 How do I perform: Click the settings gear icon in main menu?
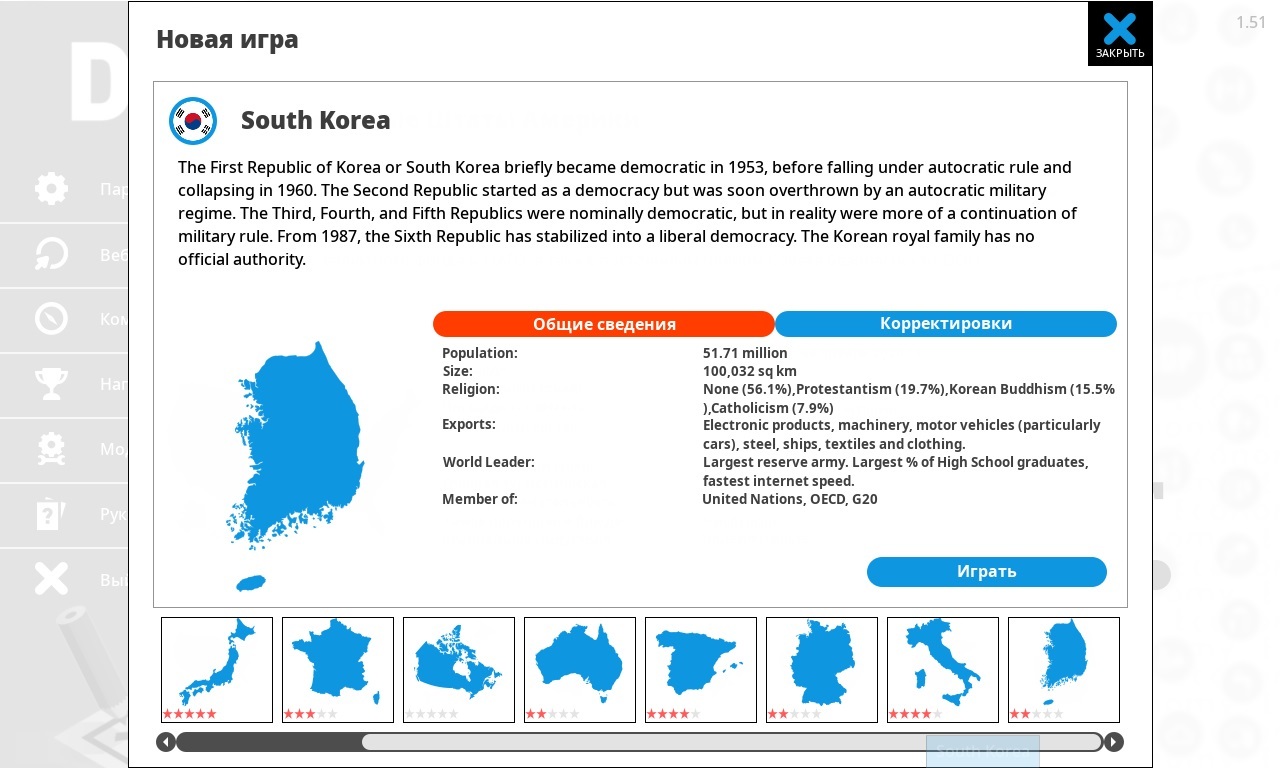[x=51, y=189]
